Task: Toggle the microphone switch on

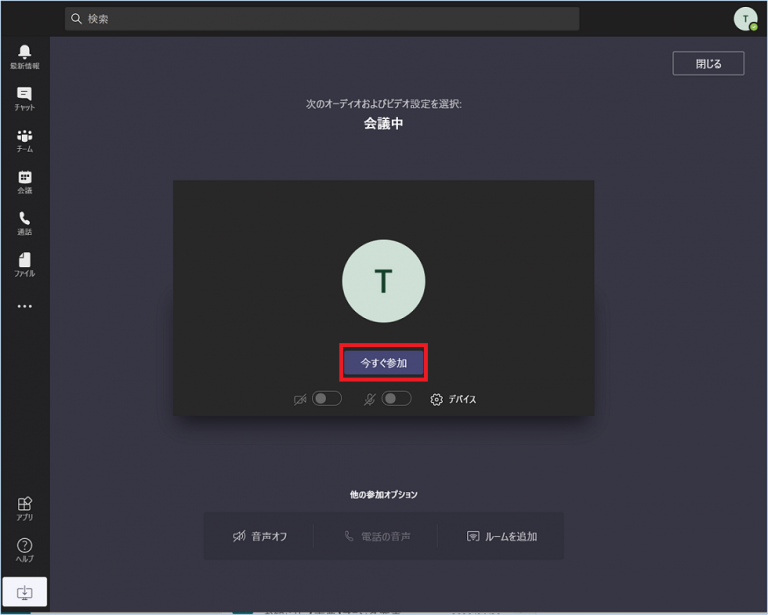Action: pos(396,399)
